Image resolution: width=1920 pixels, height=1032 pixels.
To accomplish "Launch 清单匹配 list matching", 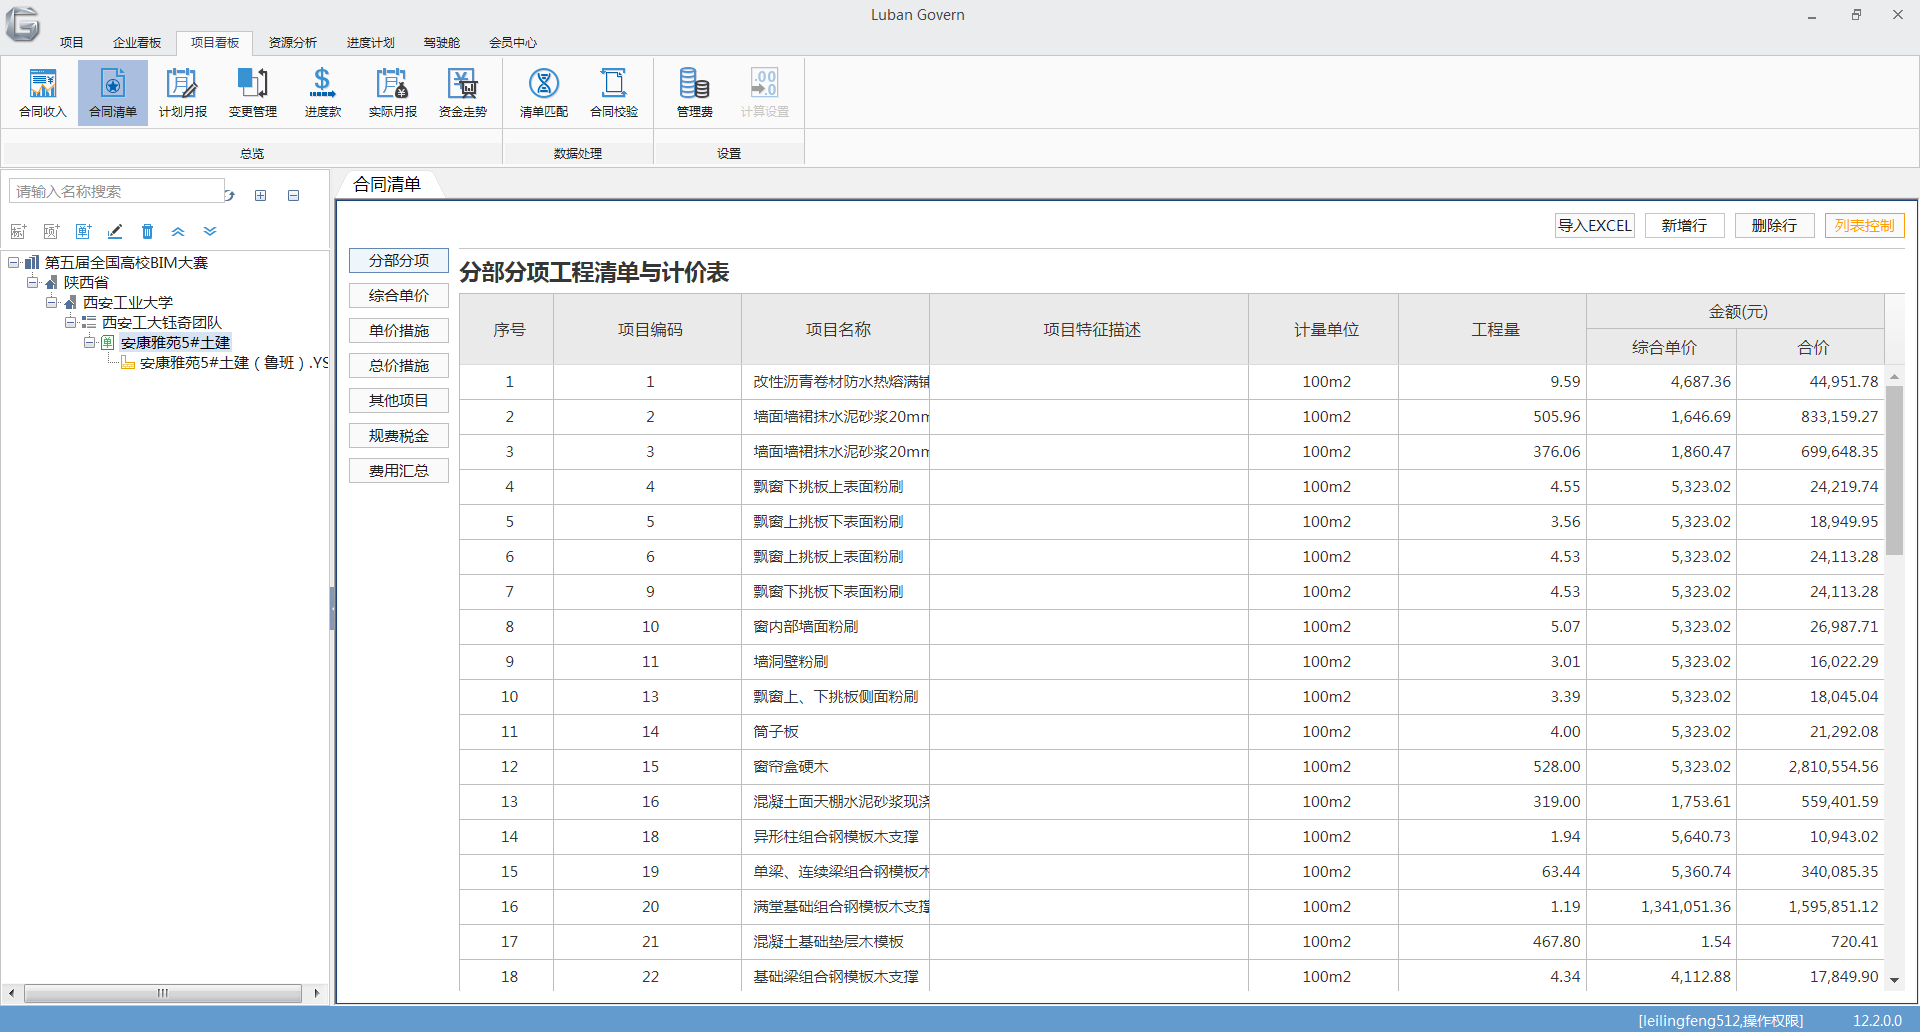I will (x=543, y=92).
